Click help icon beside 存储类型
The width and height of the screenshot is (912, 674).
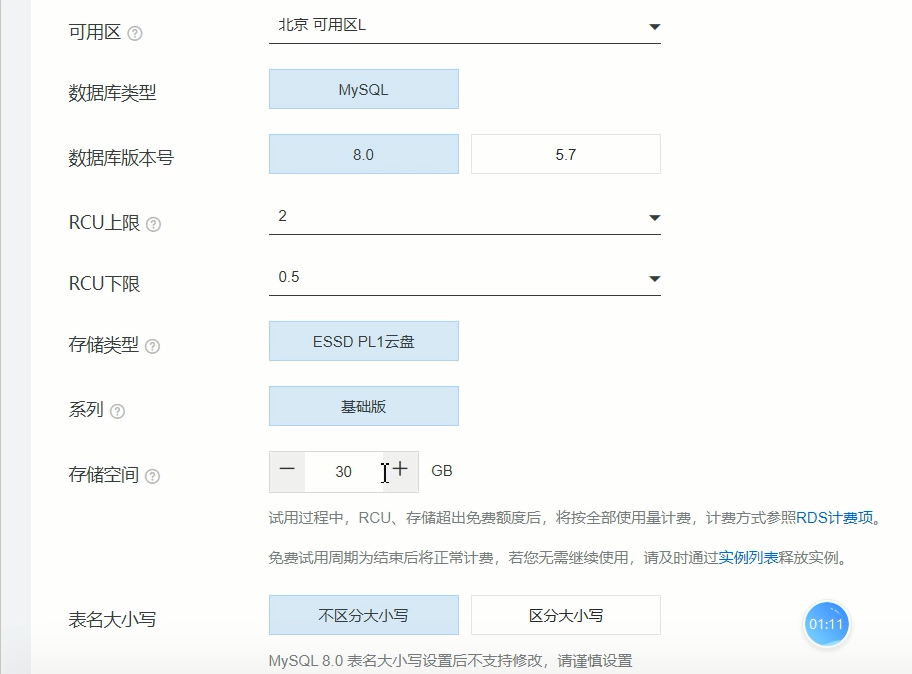(152, 346)
